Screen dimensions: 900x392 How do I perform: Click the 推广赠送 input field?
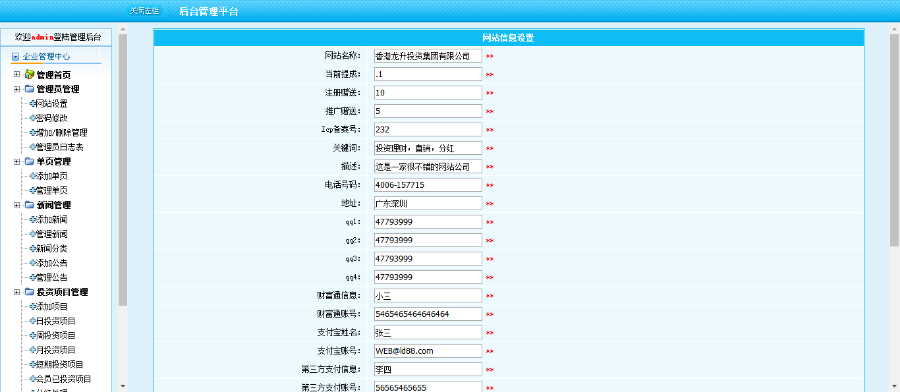tap(428, 111)
